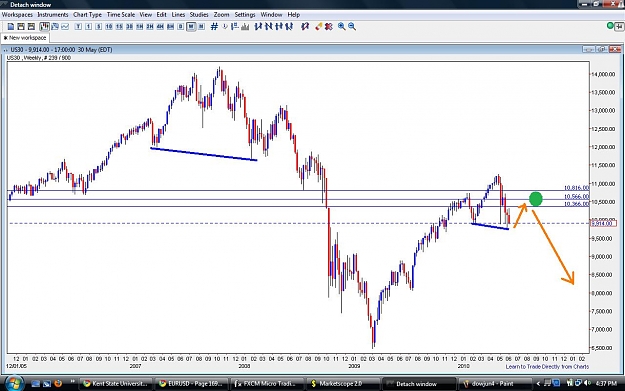Click the first blue indicator bars icon

pyautogui.click(x=258, y=27)
